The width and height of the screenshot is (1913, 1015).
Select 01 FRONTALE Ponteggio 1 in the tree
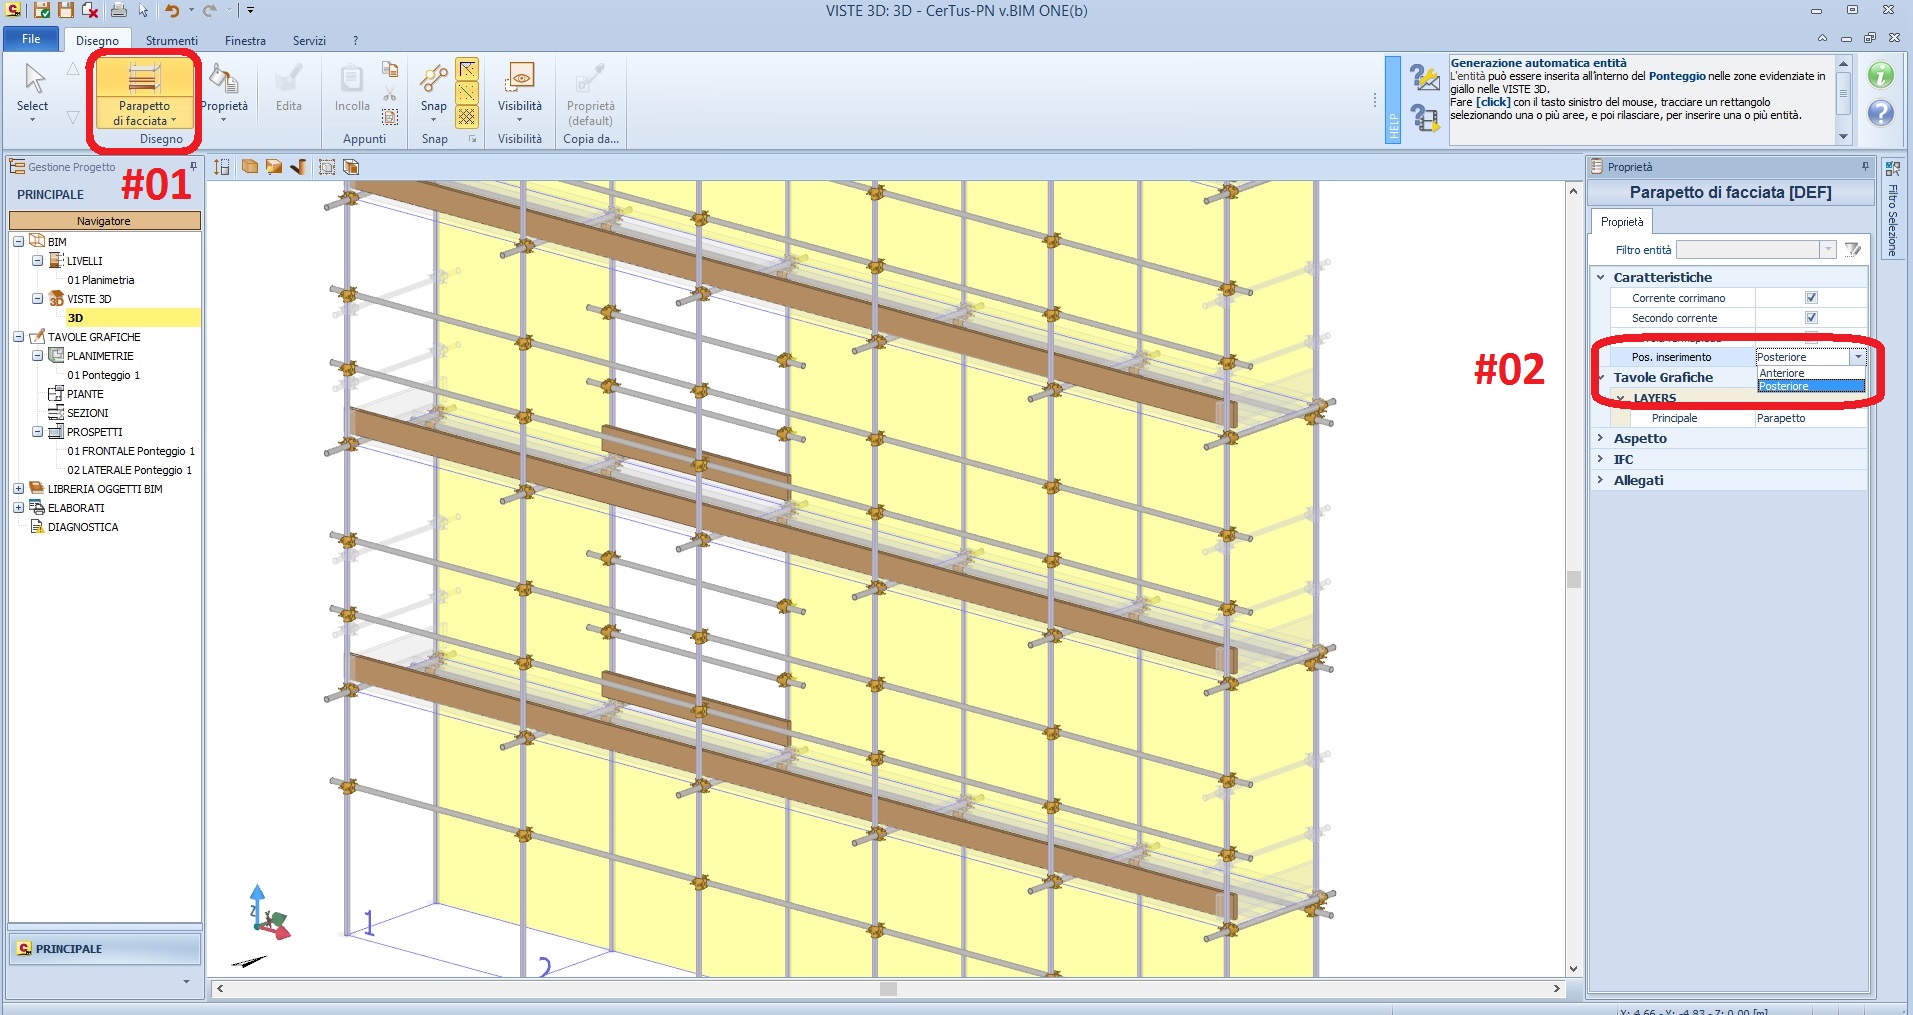[131, 451]
